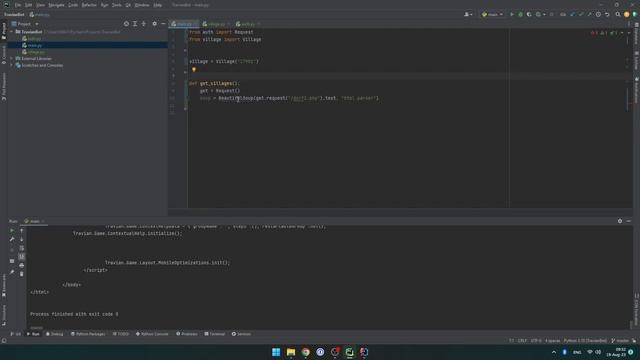This screenshot has height=360, width=640.
Task: Open the Python Console tool window
Action: (152, 334)
